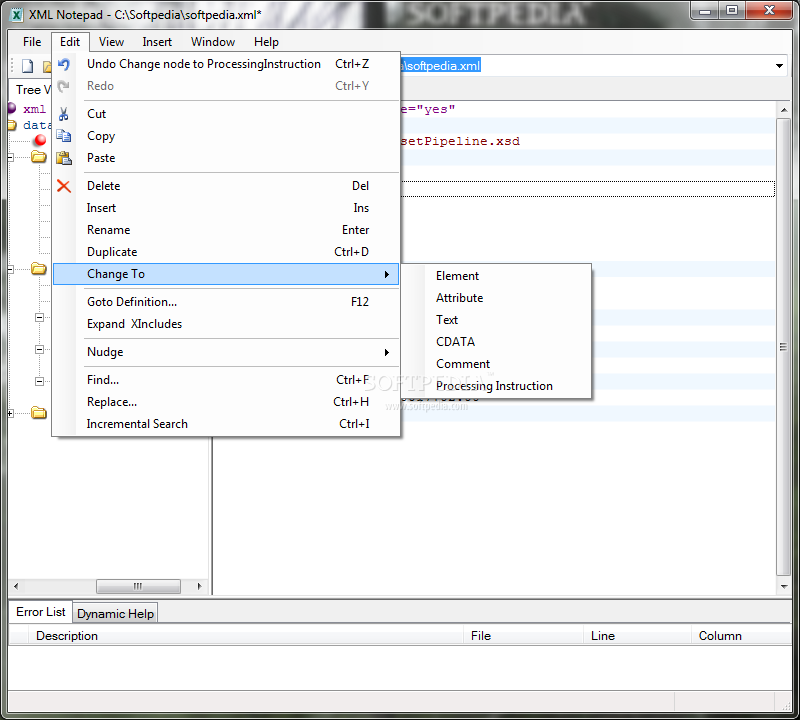Click the vertical scrollbar down arrow
Image resolution: width=800 pixels, height=720 pixels.
[785, 587]
